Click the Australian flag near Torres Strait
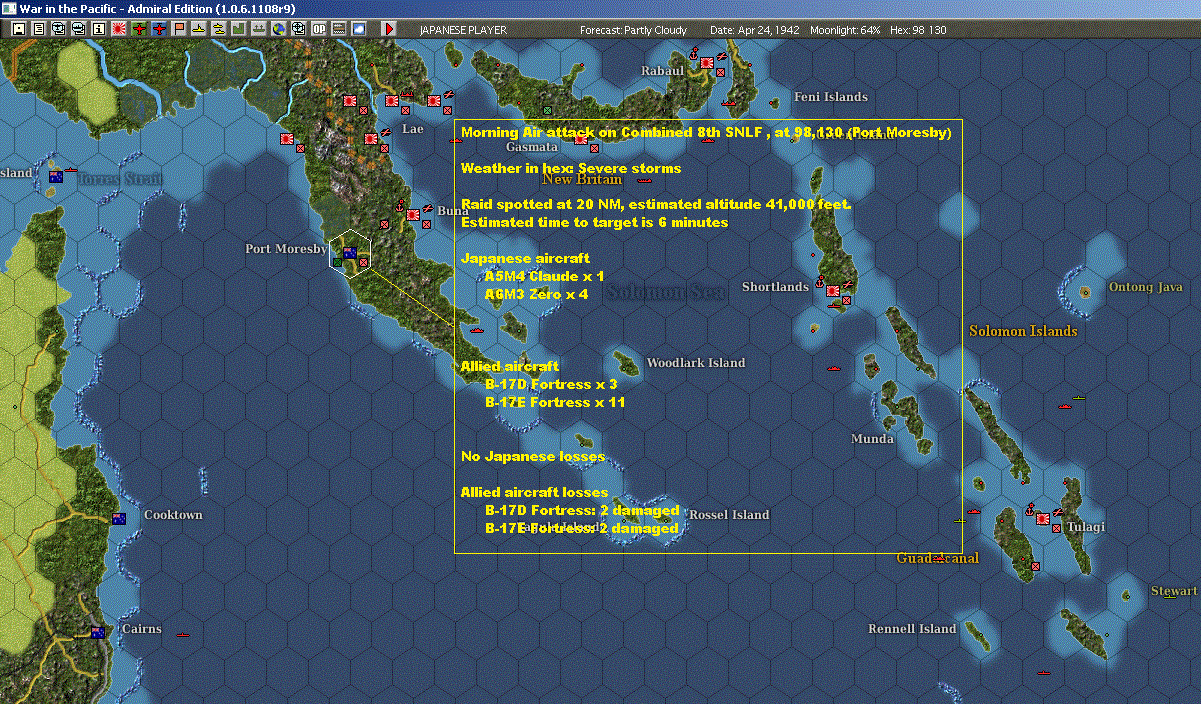 click(56, 176)
